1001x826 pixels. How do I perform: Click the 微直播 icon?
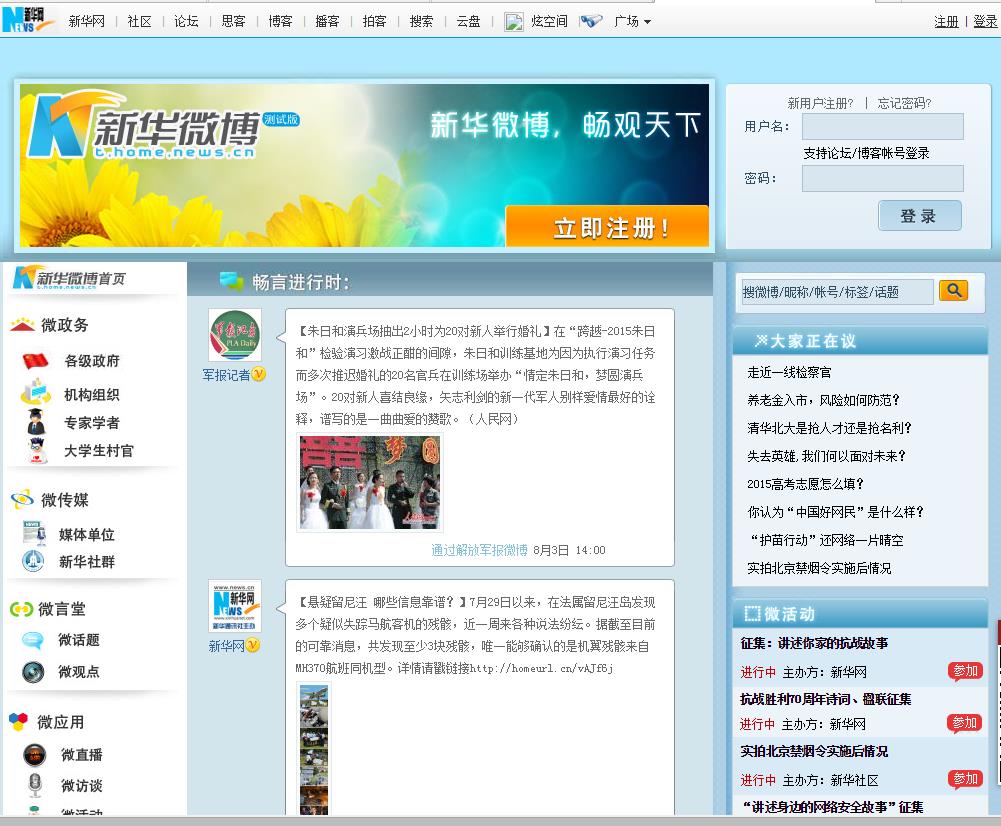(x=34, y=755)
